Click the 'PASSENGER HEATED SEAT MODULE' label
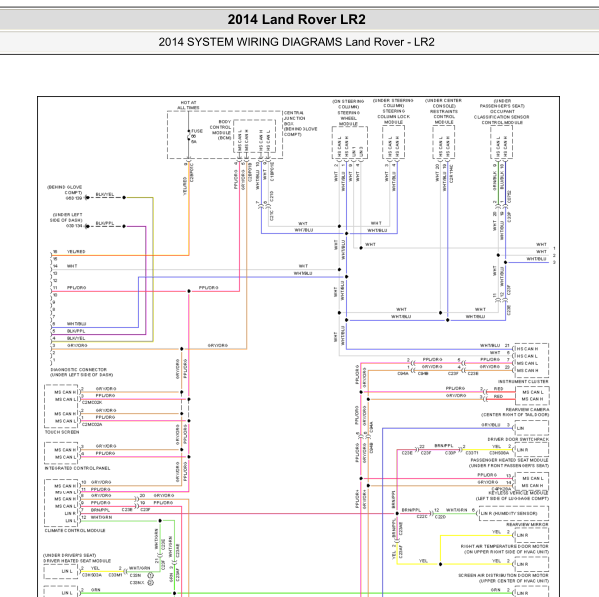Viewport: 599px width, 597px height. tap(510, 460)
